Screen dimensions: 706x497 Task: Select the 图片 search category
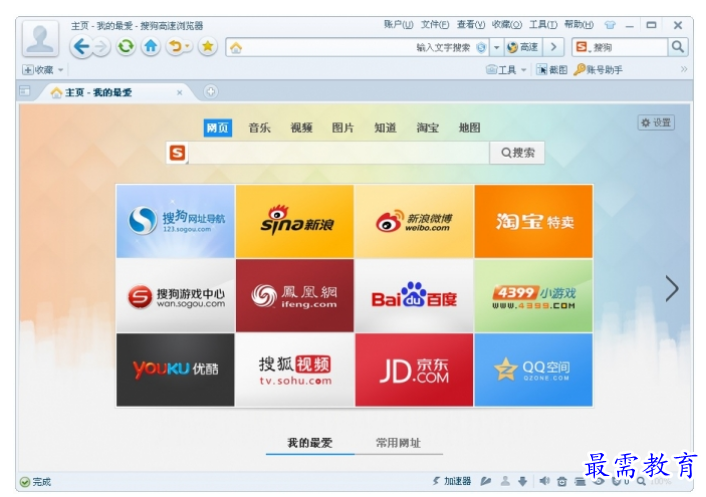[x=343, y=128]
